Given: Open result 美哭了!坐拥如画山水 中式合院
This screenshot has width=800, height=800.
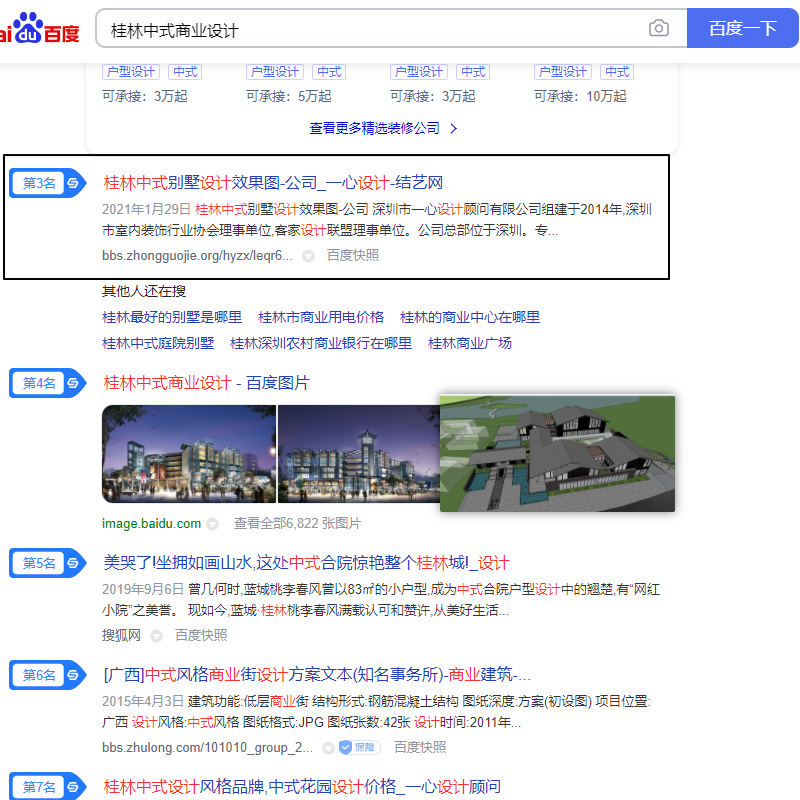Looking at the screenshot, I should pos(306,563).
